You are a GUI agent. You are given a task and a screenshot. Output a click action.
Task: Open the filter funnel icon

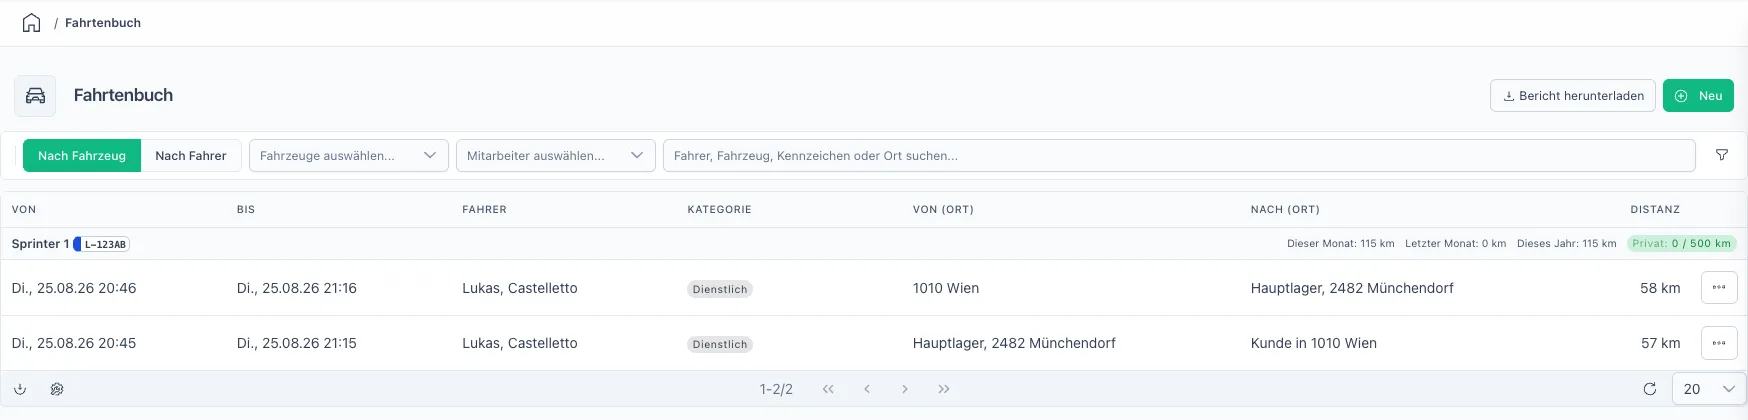(1722, 155)
